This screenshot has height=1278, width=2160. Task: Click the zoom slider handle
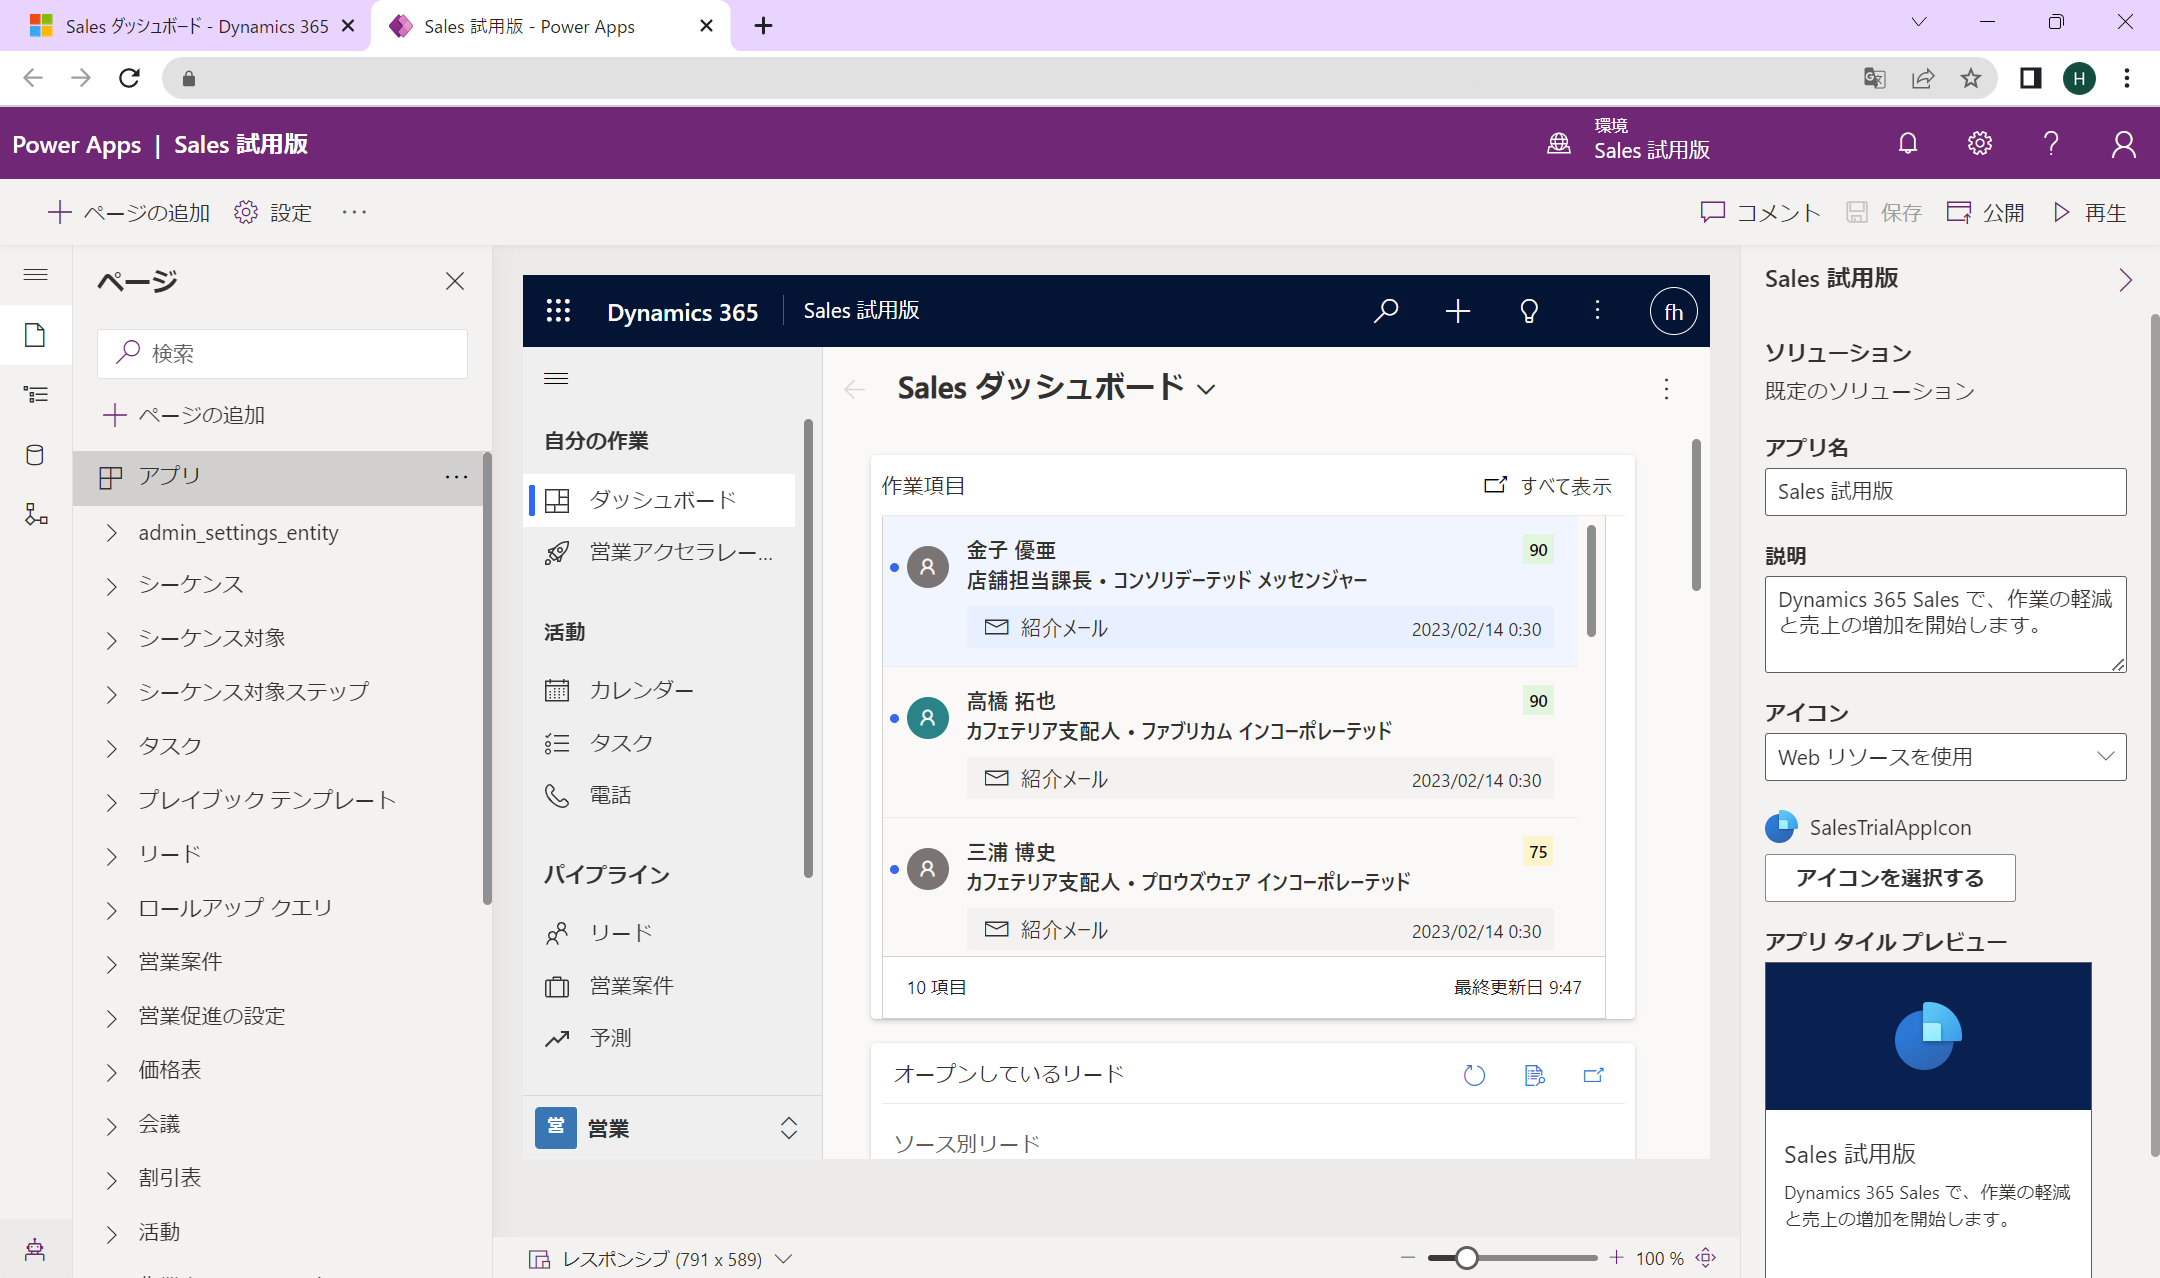[1466, 1258]
